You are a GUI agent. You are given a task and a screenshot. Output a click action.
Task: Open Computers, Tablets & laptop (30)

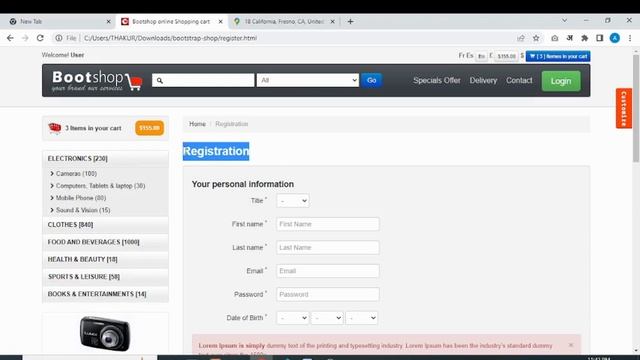[100, 186]
